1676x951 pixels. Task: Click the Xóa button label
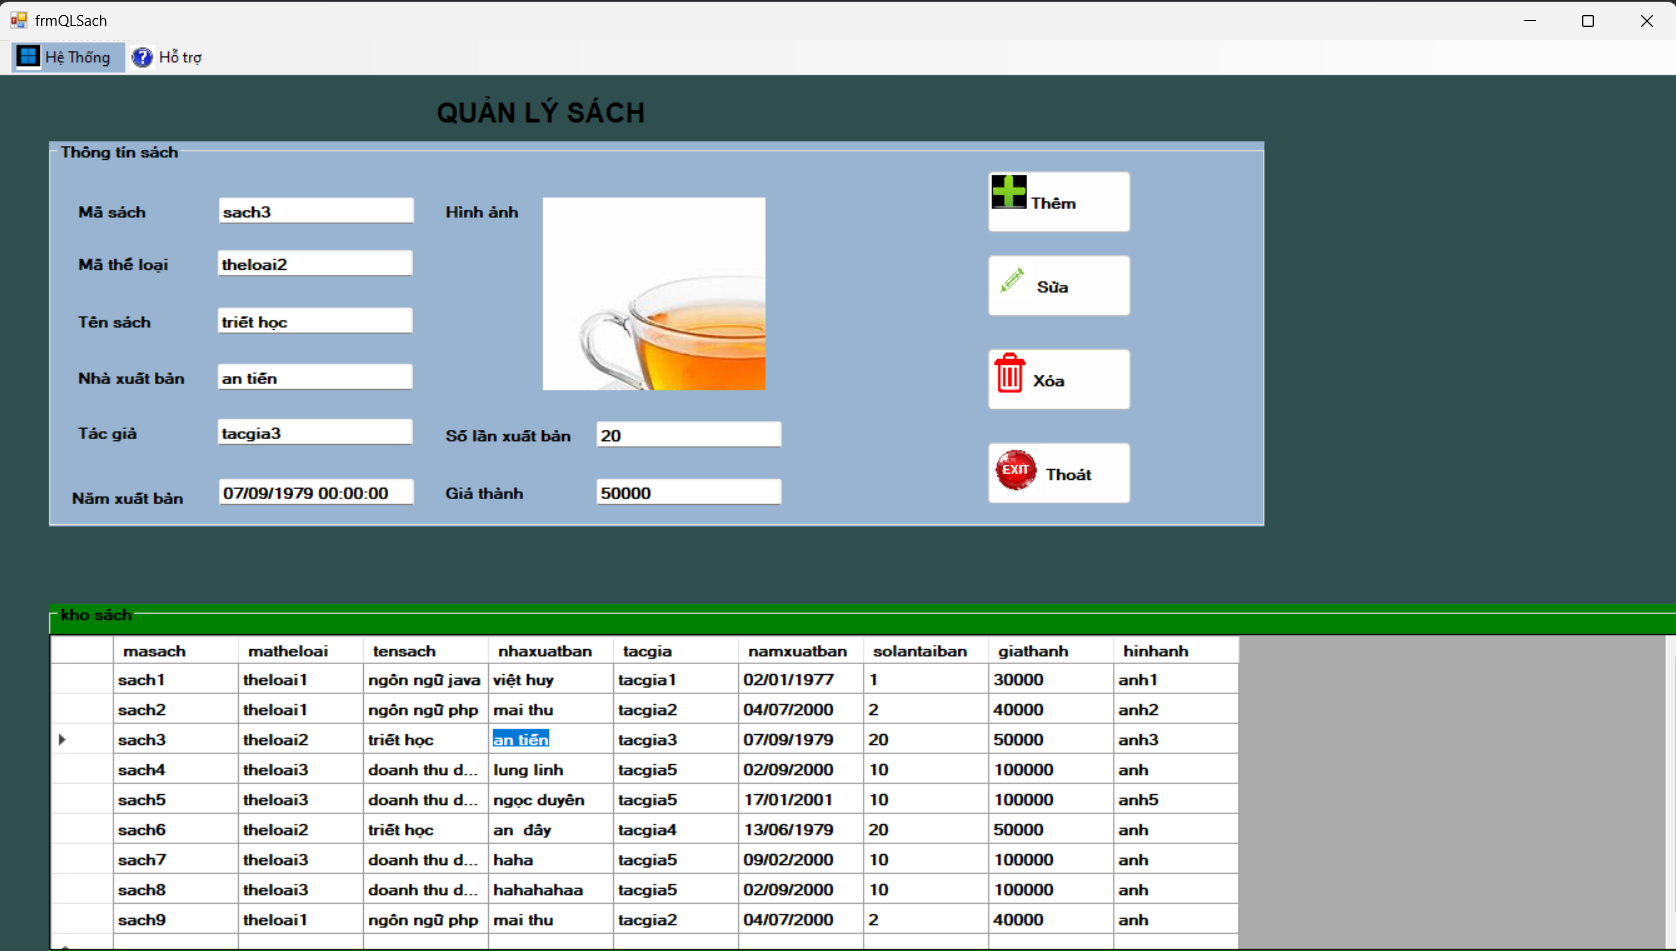[x=1048, y=381]
